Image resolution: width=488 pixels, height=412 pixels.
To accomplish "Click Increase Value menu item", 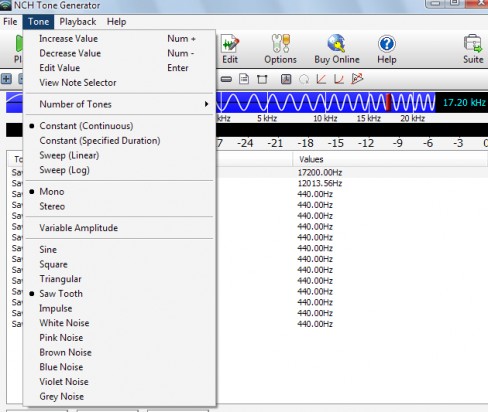I will pyautogui.click(x=119, y=39).
